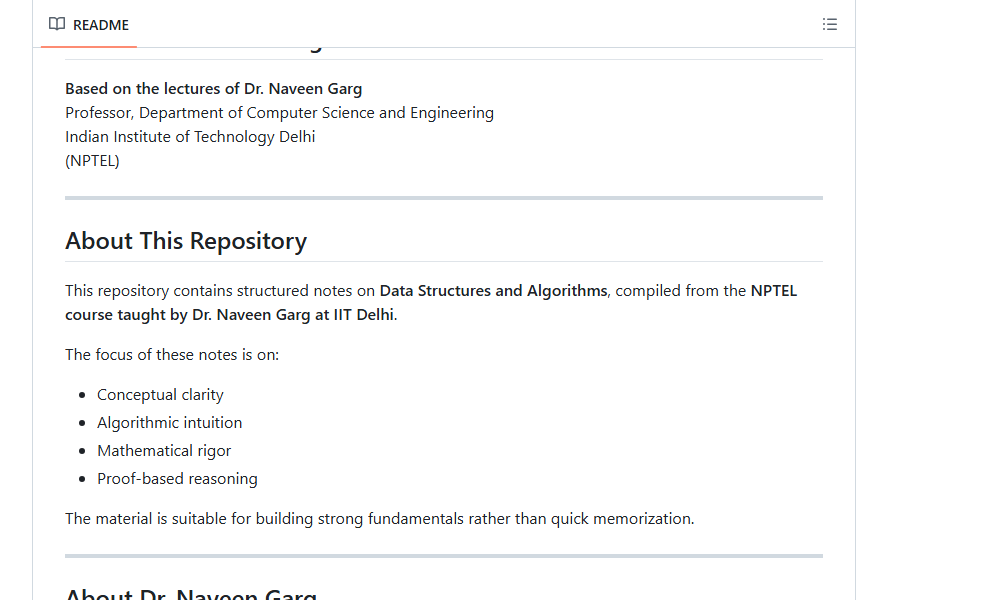This screenshot has width=1000, height=600.
Task: Click the 'material is suitable' closing paragraph
Action: click(379, 519)
